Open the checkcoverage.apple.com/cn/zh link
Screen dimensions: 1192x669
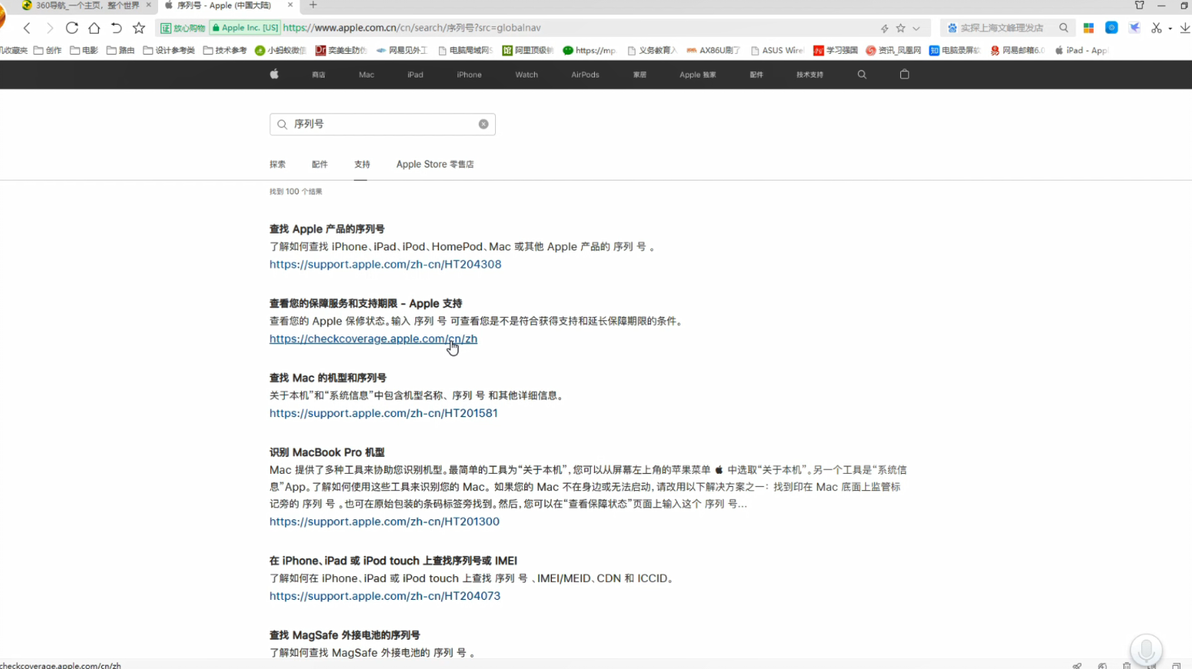[x=373, y=339]
